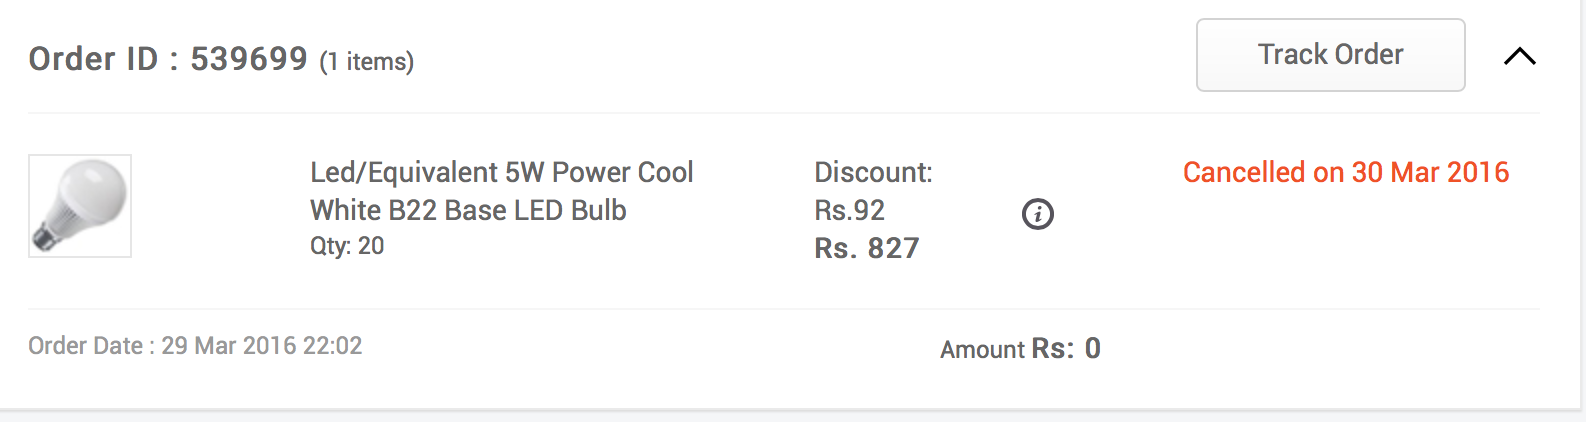Open the price info icon
Screen dimensions: 1586x422
coord(1037,214)
